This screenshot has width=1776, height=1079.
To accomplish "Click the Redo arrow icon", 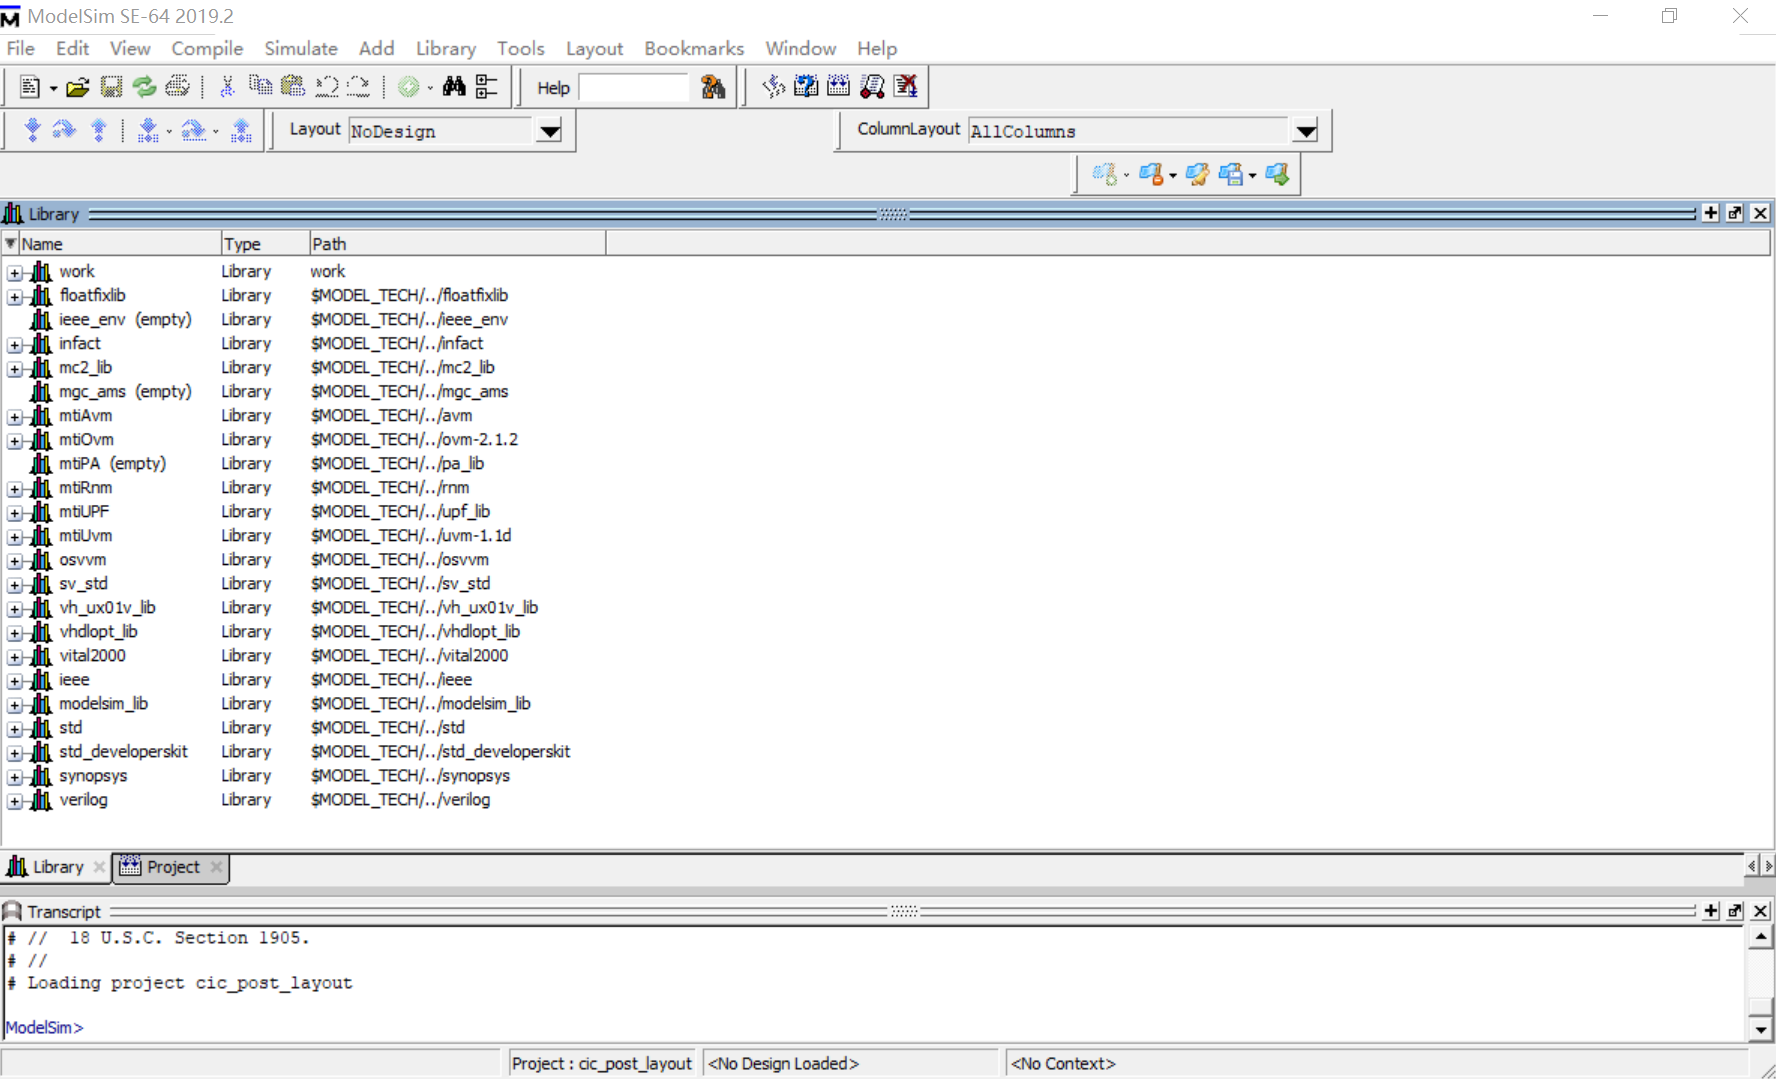I will click(359, 87).
